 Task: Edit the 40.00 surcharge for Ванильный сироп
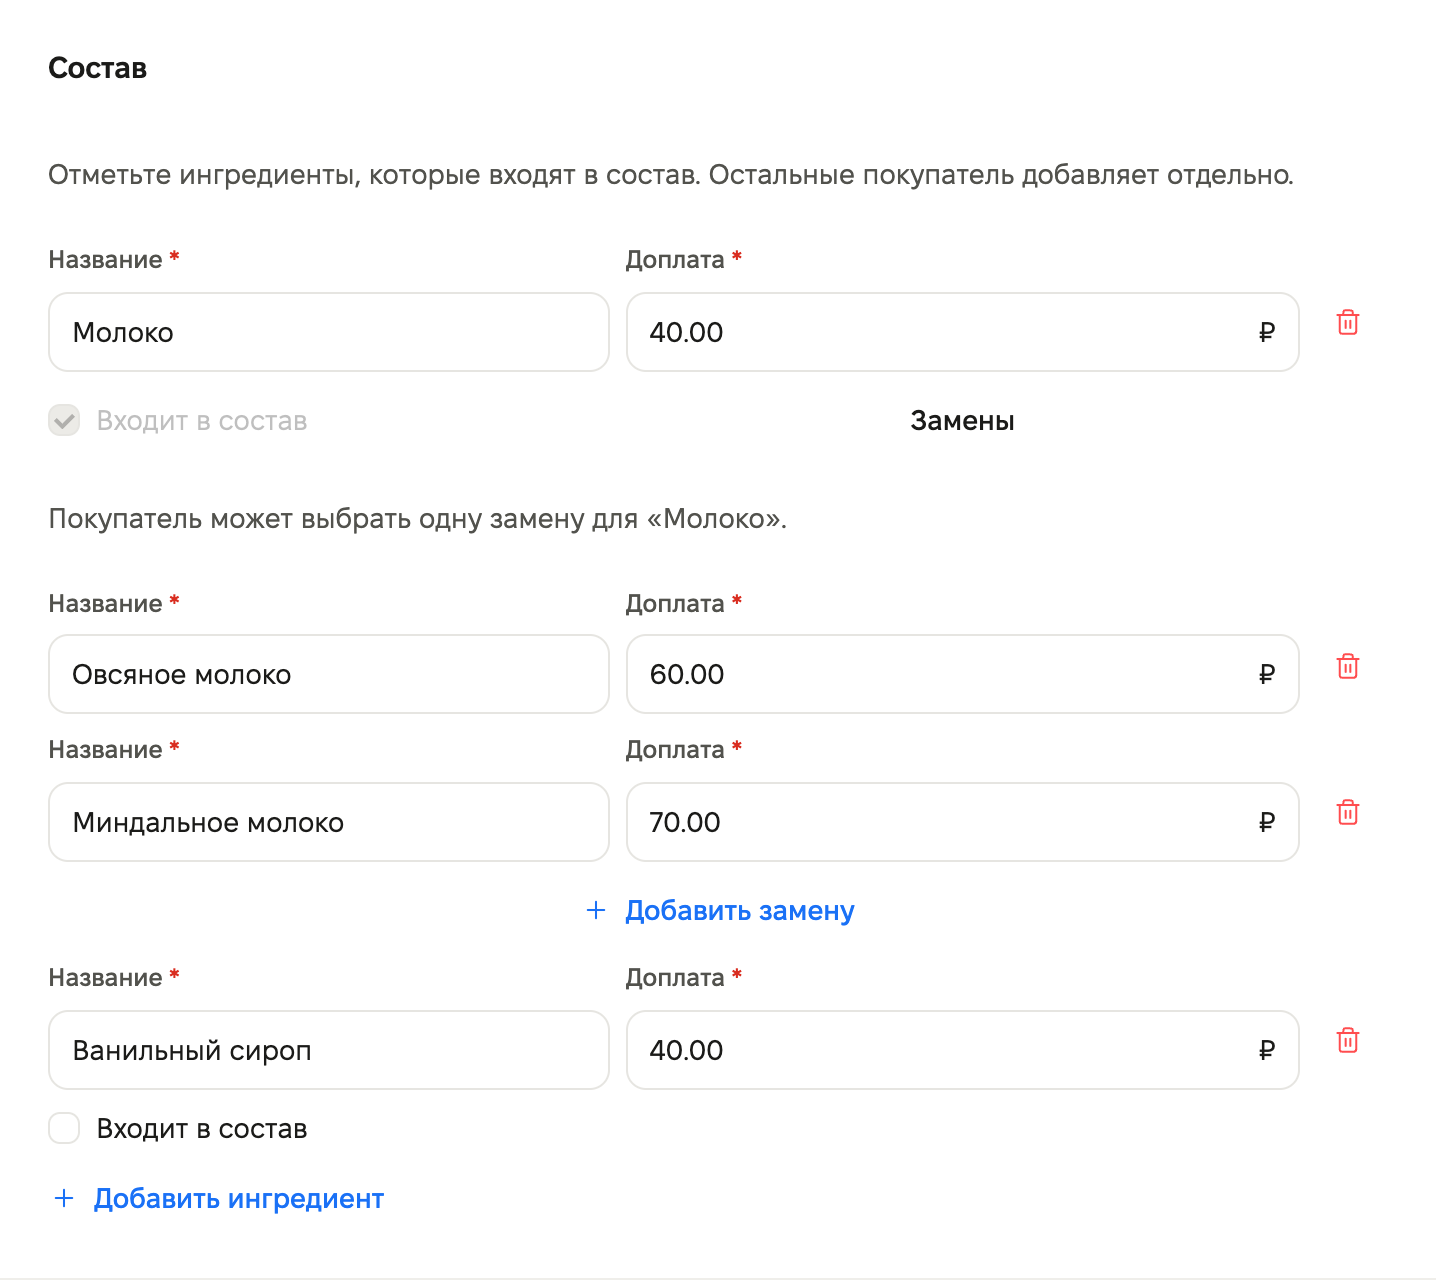point(962,1050)
